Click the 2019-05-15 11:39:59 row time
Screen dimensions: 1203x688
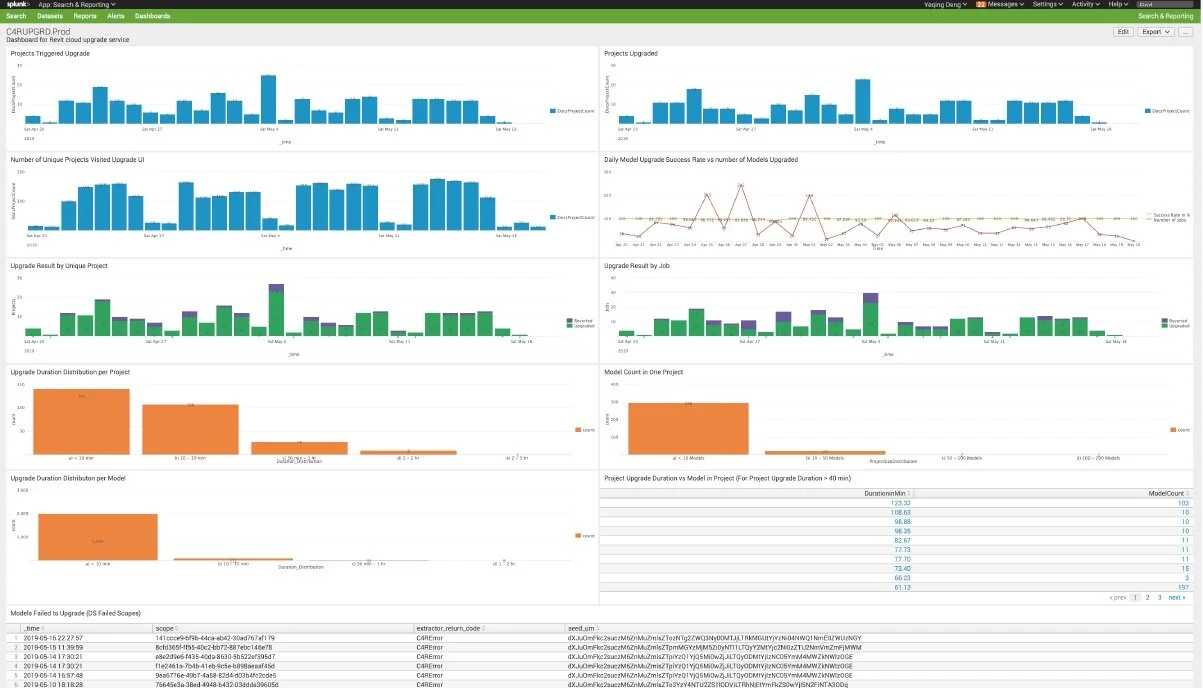53,647
